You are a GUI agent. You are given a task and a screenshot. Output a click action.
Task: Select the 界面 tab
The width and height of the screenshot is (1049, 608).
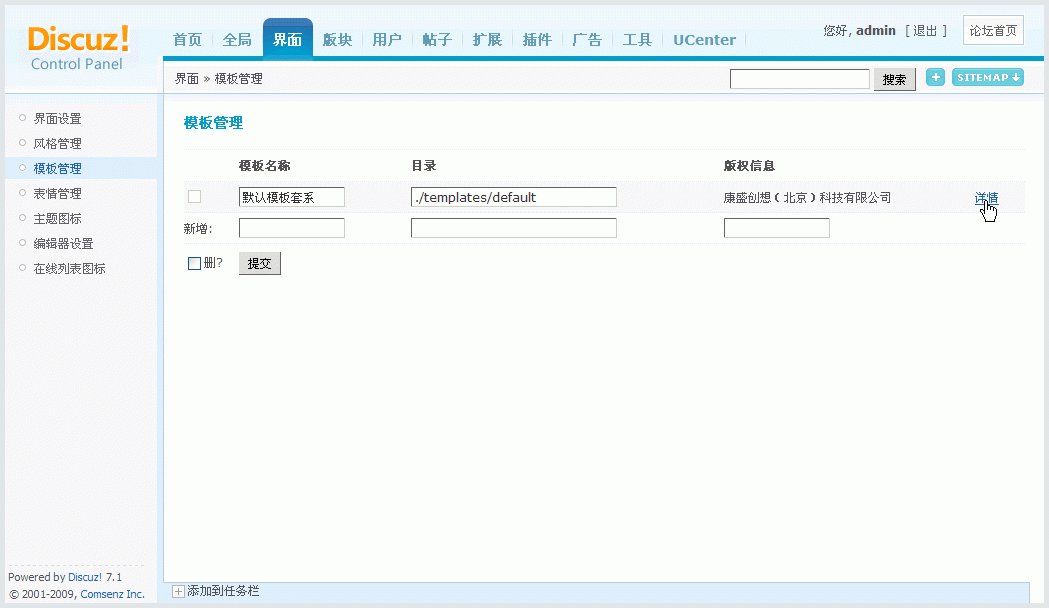click(288, 40)
